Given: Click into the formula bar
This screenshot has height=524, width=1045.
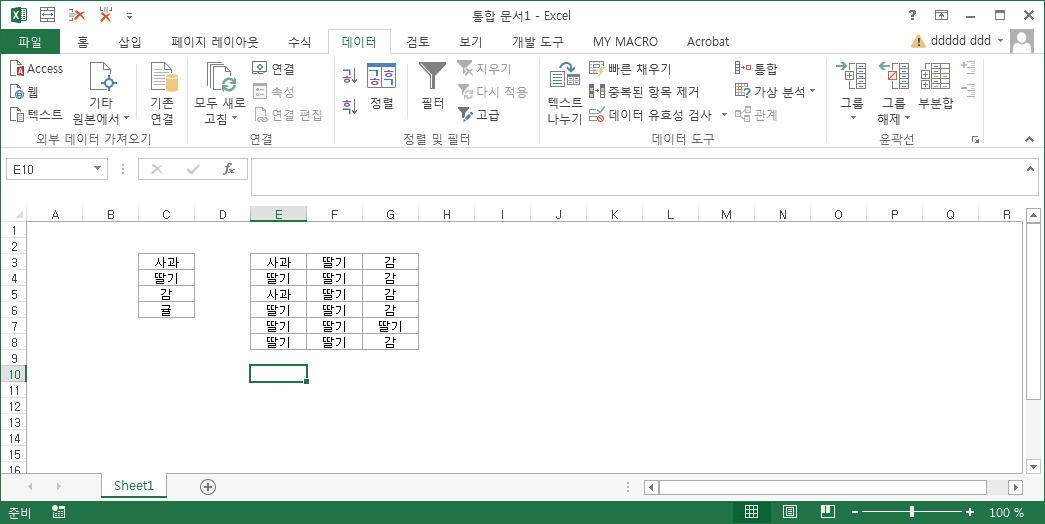Looking at the screenshot, I should (x=636, y=177).
